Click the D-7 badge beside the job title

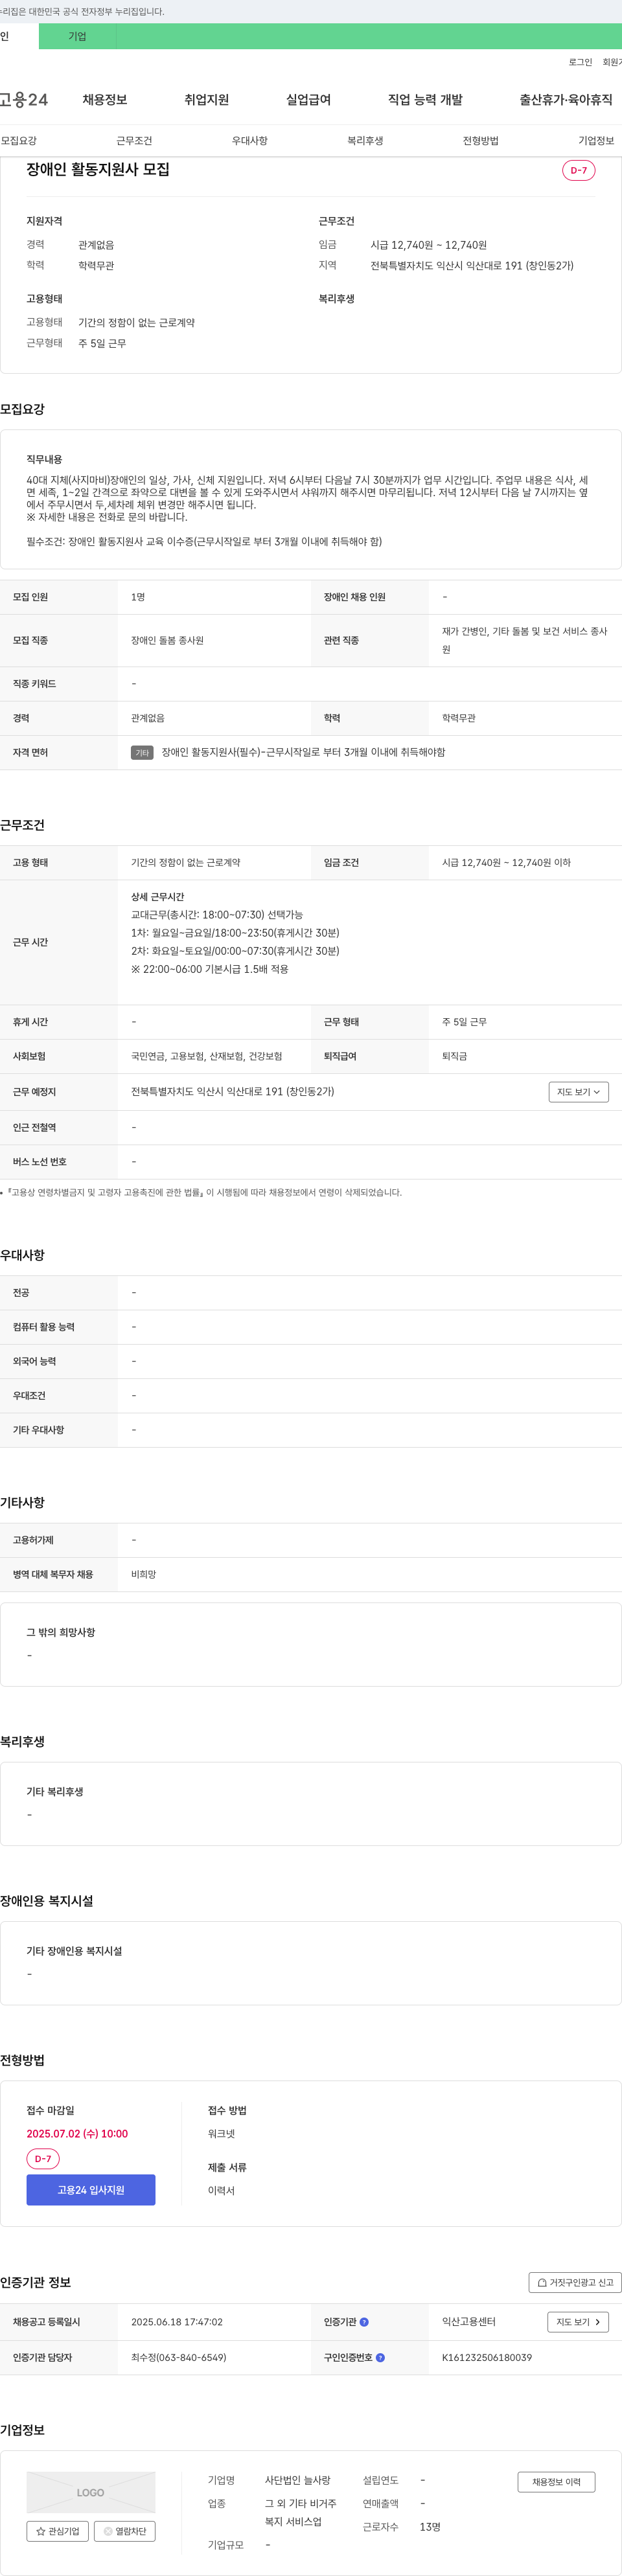(x=578, y=170)
